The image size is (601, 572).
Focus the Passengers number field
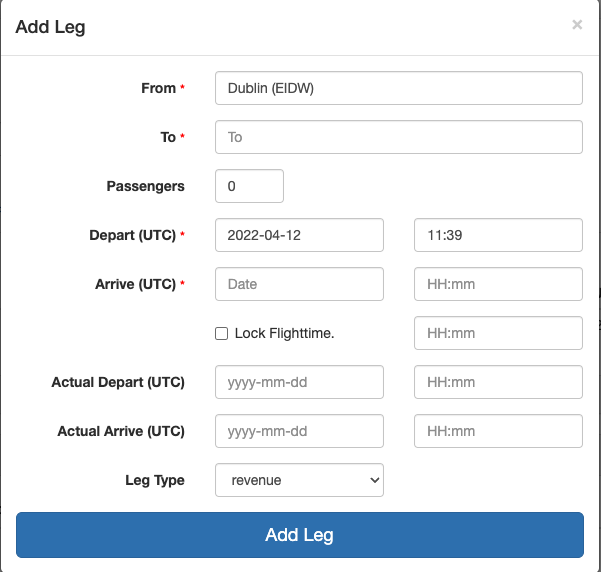[x=249, y=186]
